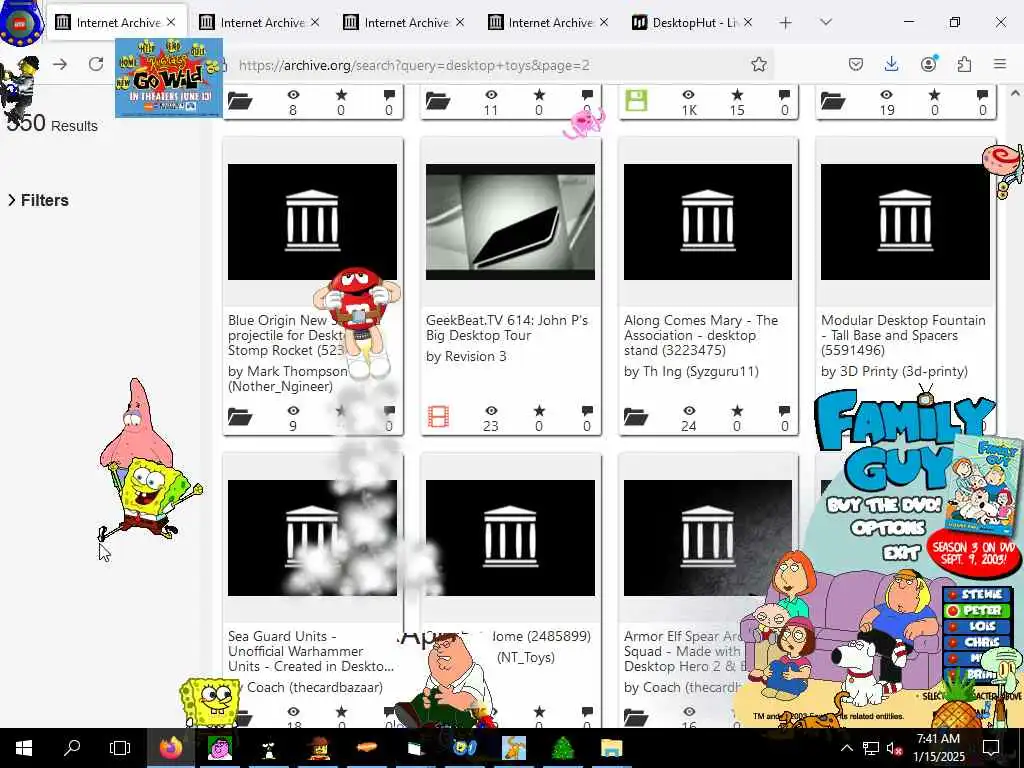
Task: Click author link by Revision 3
Action: pos(466,356)
